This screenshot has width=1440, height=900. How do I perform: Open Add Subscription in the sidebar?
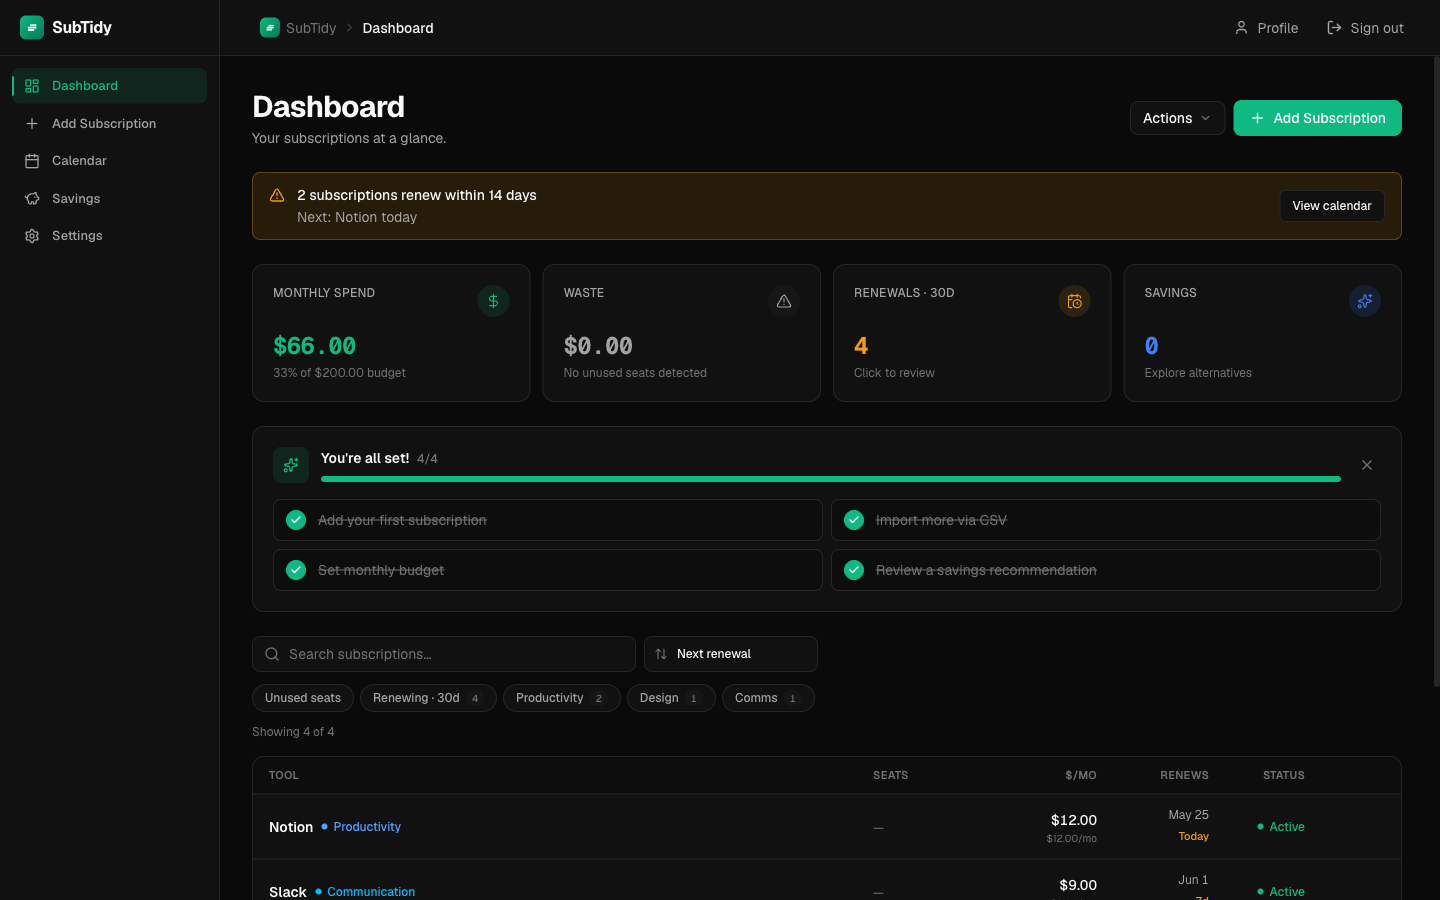click(x=109, y=123)
